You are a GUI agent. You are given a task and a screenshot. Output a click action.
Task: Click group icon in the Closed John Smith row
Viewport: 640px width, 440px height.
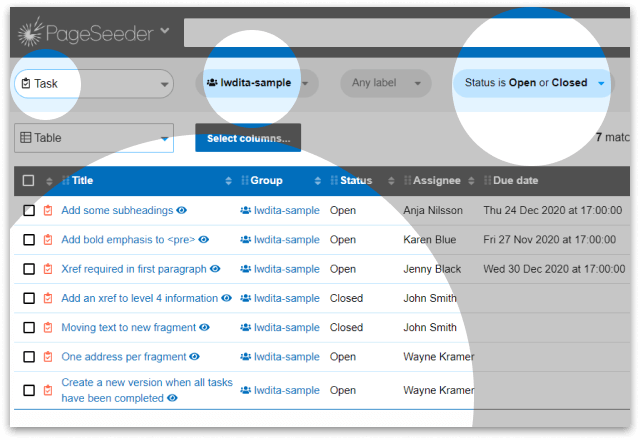click(x=245, y=298)
